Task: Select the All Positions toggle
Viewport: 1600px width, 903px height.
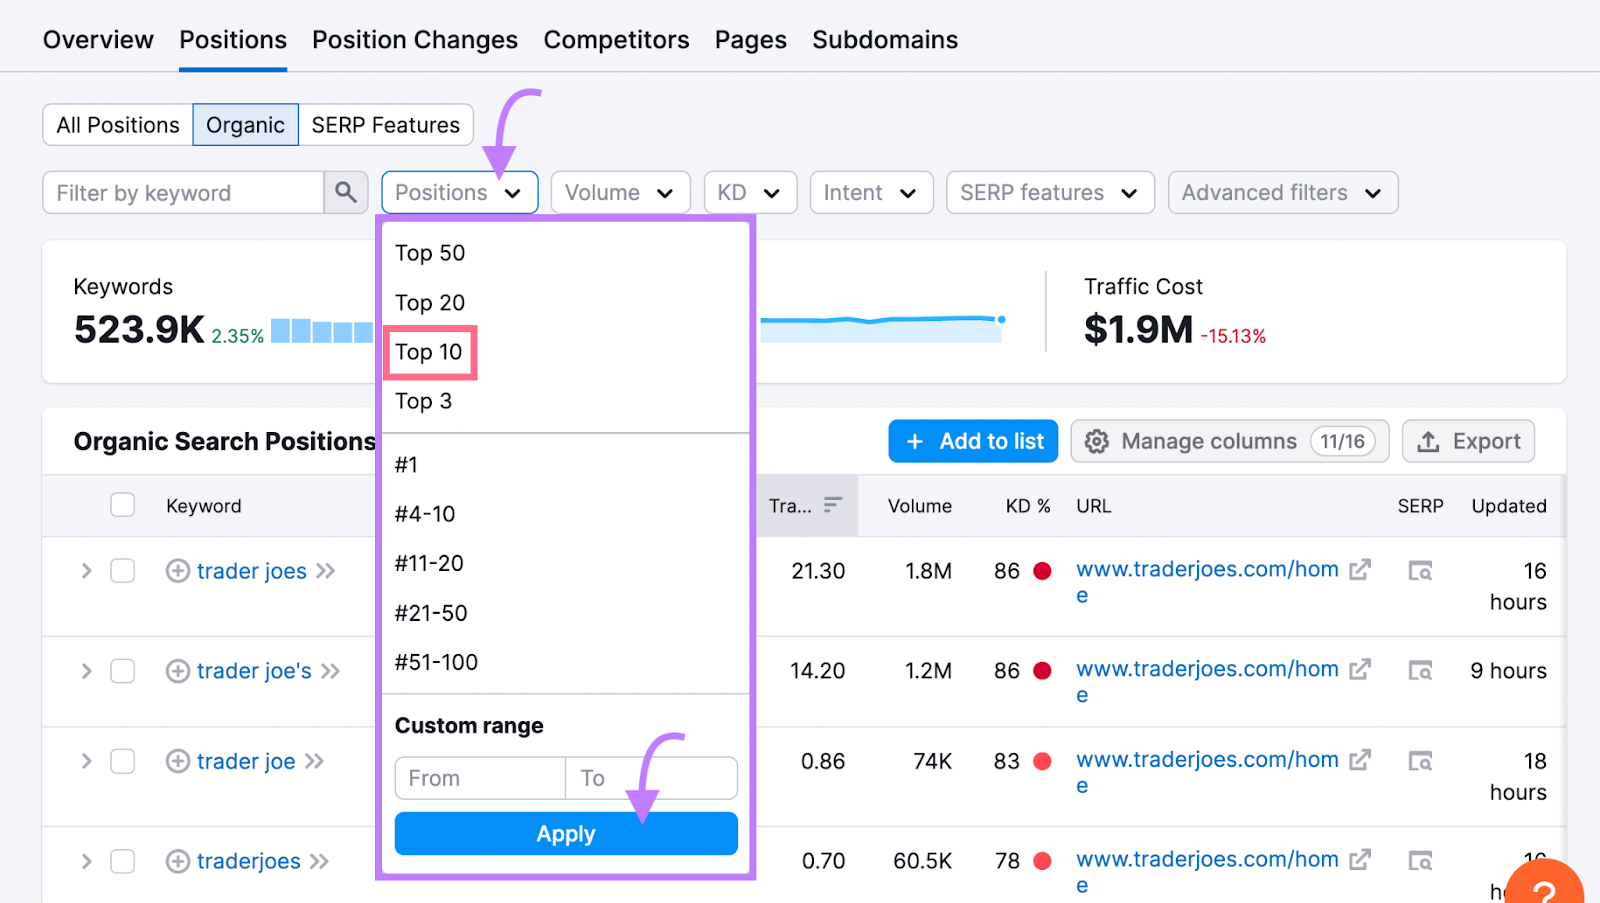Action: pos(118,125)
